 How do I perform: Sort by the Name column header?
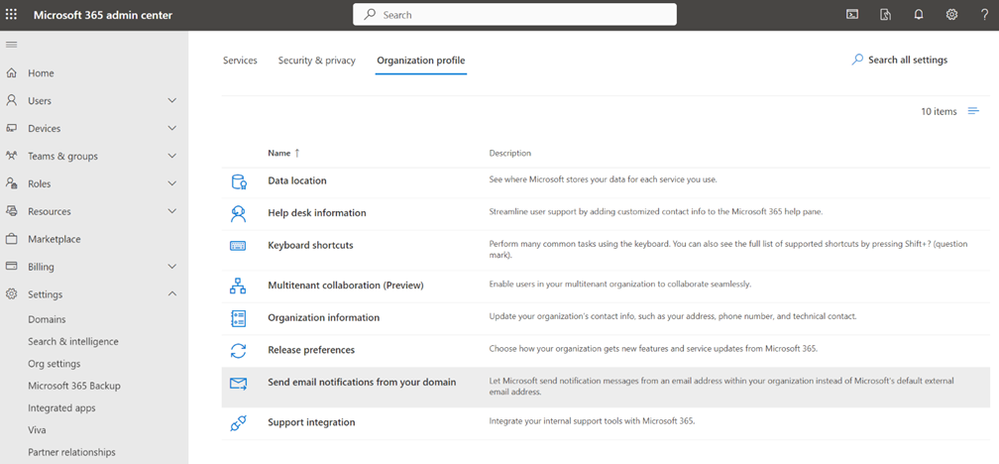279,153
